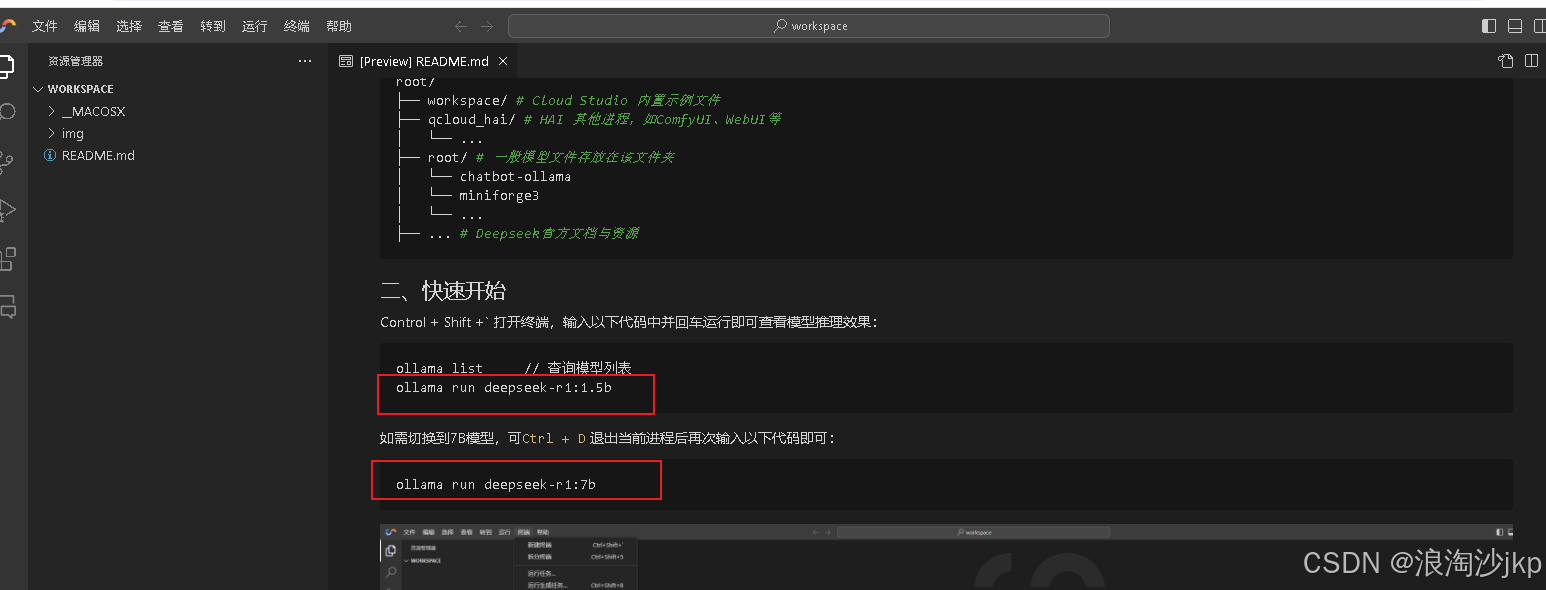
Task: Open the 运行 menu
Action: coord(255,26)
